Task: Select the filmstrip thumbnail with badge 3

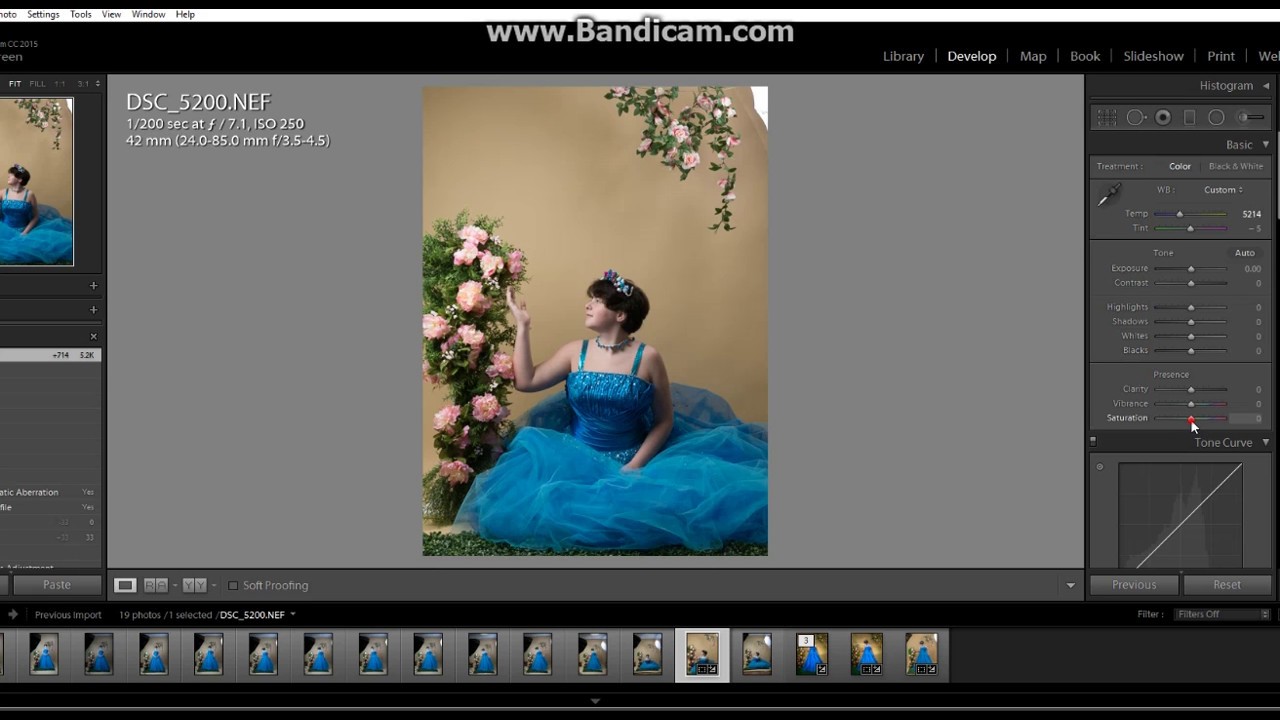Action: tap(812, 655)
